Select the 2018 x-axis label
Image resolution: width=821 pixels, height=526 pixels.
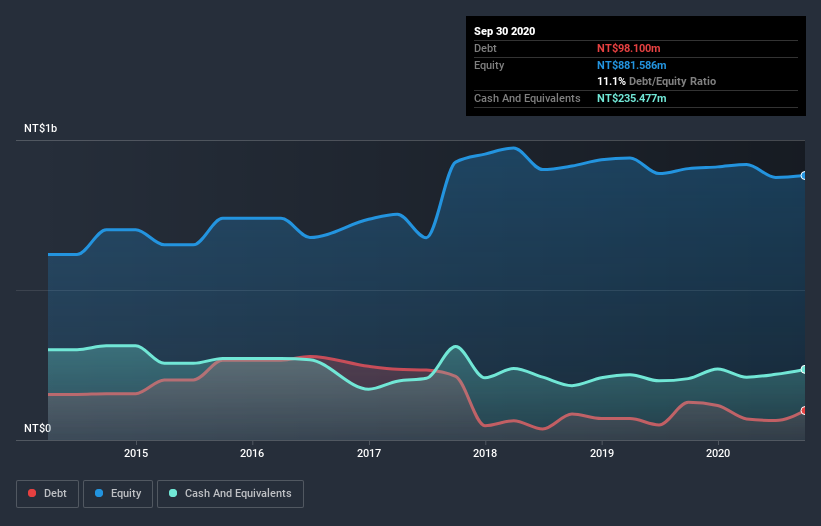click(485, 453)
